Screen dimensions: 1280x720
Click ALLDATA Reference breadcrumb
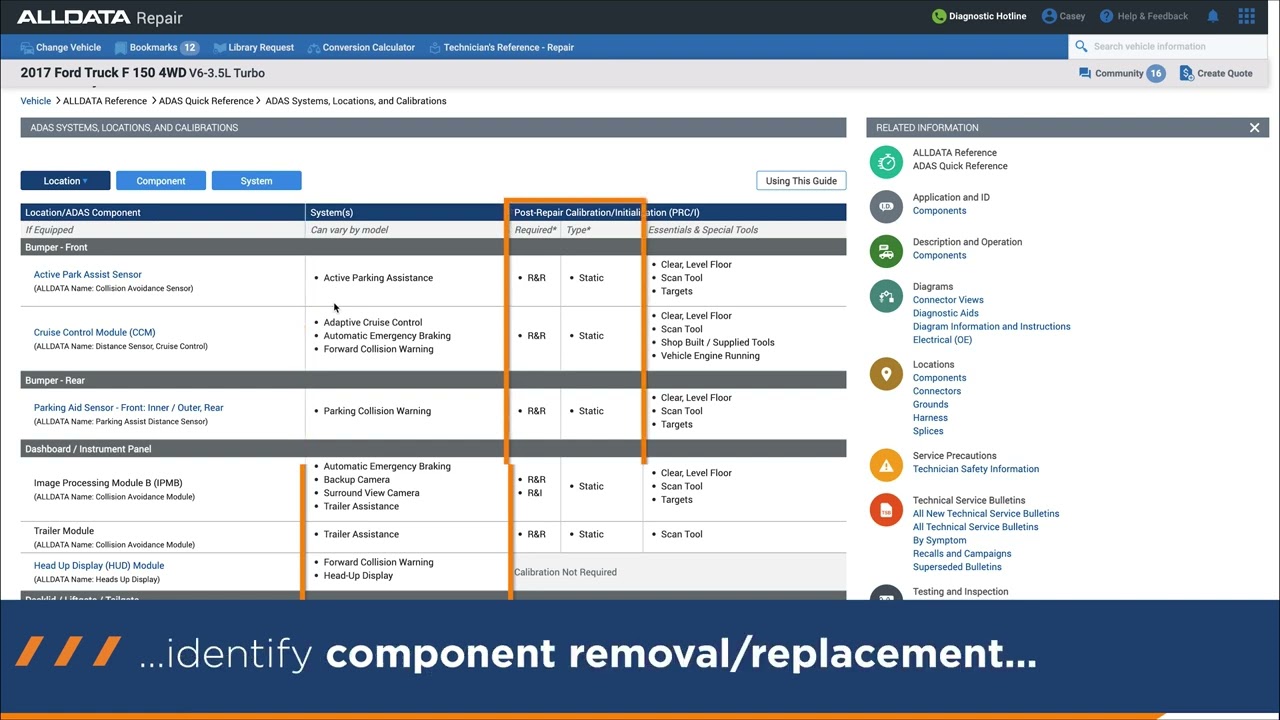[105, 101]
